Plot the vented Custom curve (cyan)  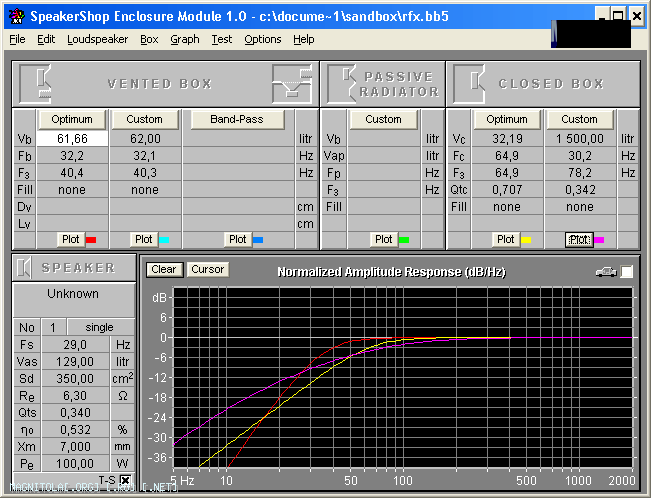(x=144, y=240)
